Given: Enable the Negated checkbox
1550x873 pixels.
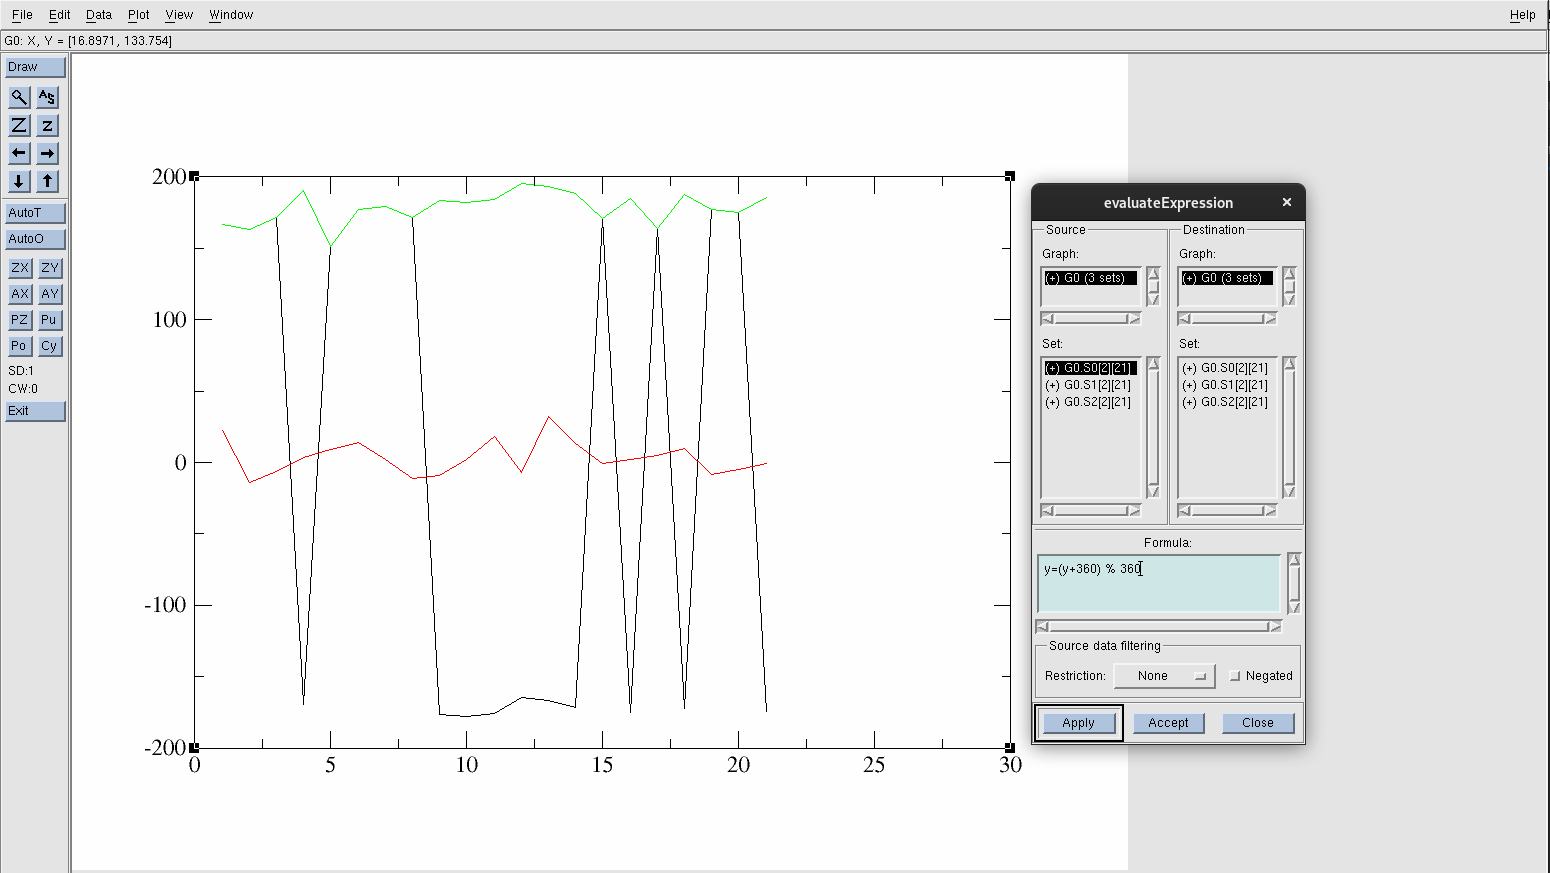Looking at the screenshot, I should pos(1235,676).
